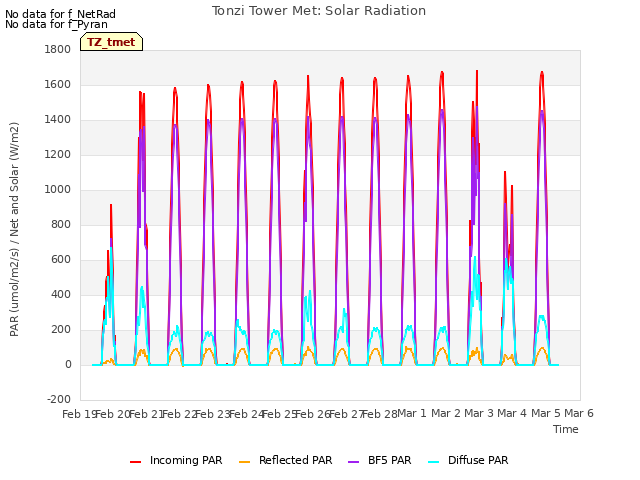This screenshot has height=480, width=640.
Task: Click the Mar 4 x-axis date label
Action: point(512,413)
